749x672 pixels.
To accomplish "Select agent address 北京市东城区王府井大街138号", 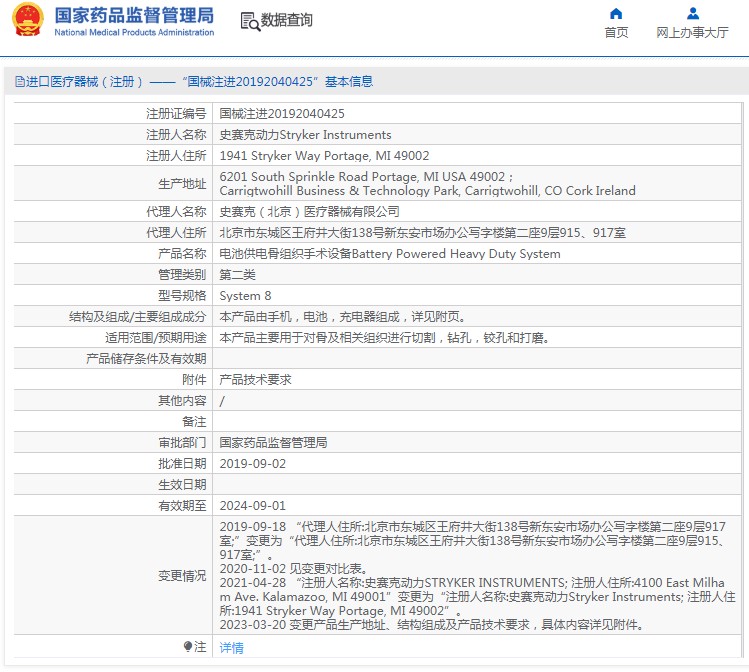I will click(422, 233).
